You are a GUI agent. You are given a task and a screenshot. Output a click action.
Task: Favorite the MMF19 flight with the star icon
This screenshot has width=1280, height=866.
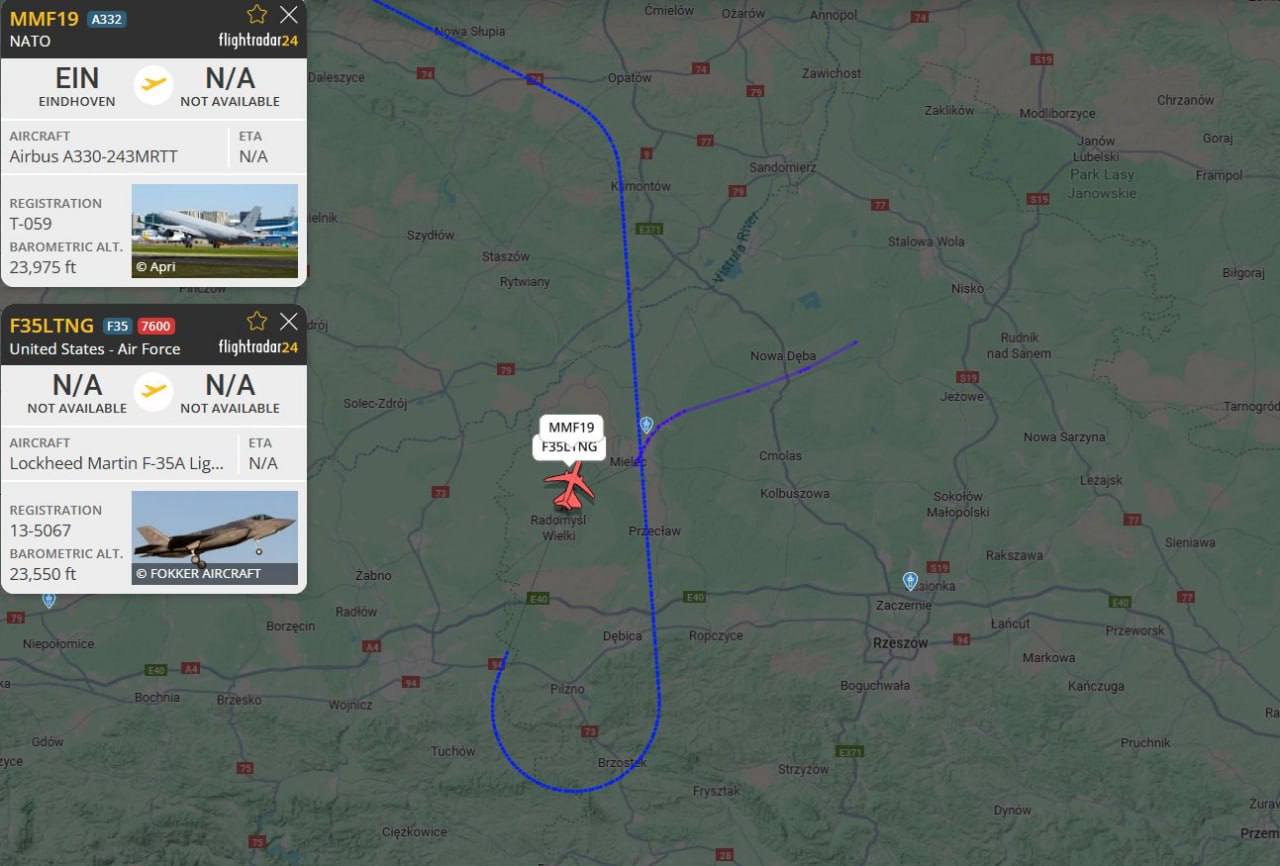tap(257, 14)
